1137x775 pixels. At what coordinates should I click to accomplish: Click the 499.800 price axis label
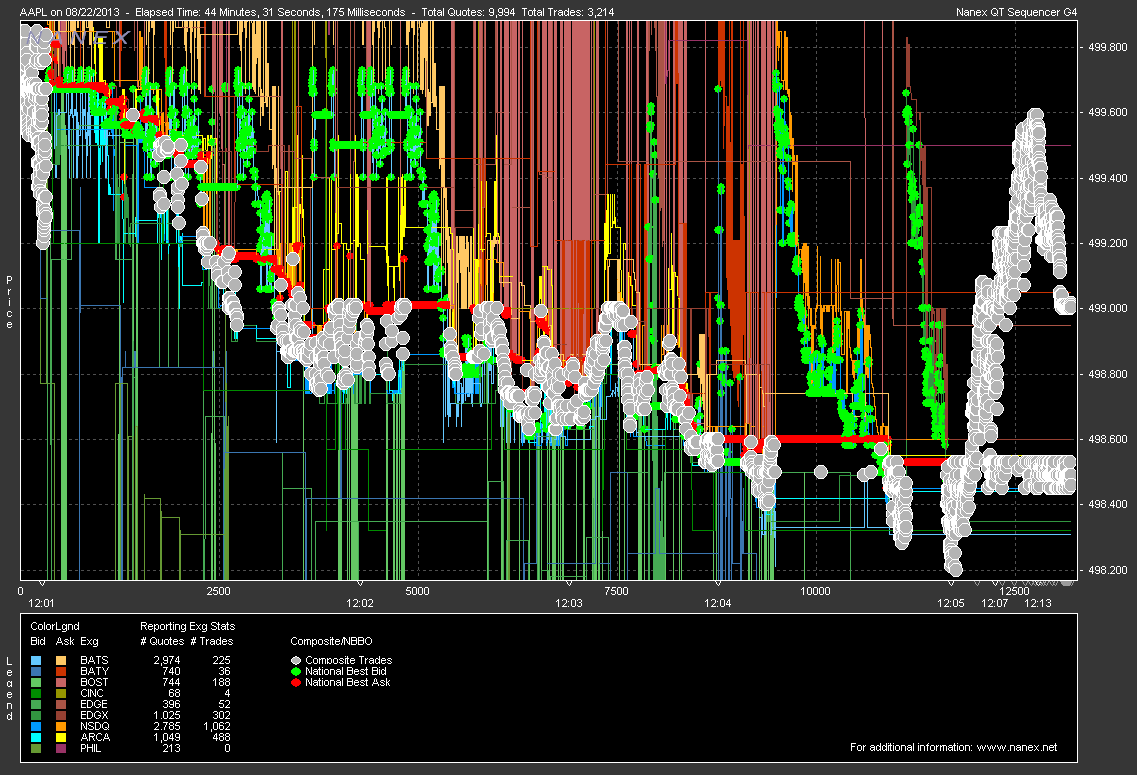(1108, 48)
